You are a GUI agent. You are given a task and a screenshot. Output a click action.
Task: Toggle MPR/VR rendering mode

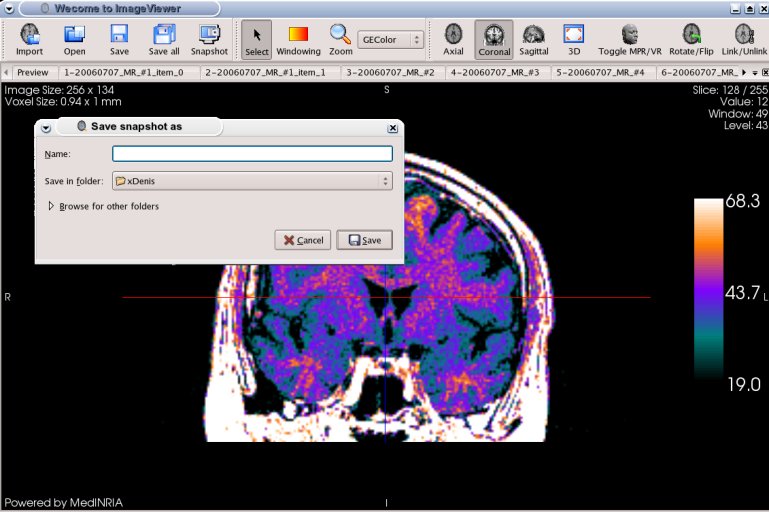(x=629, y=39)
